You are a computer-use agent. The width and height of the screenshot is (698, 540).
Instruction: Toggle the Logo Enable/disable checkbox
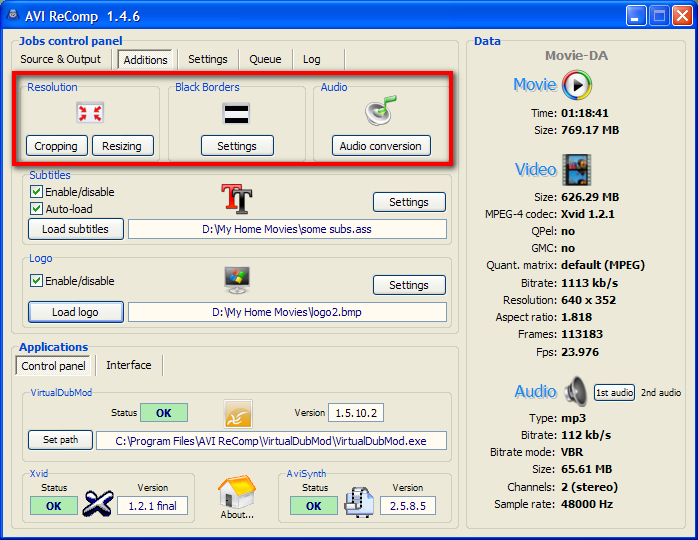(37, 281)
